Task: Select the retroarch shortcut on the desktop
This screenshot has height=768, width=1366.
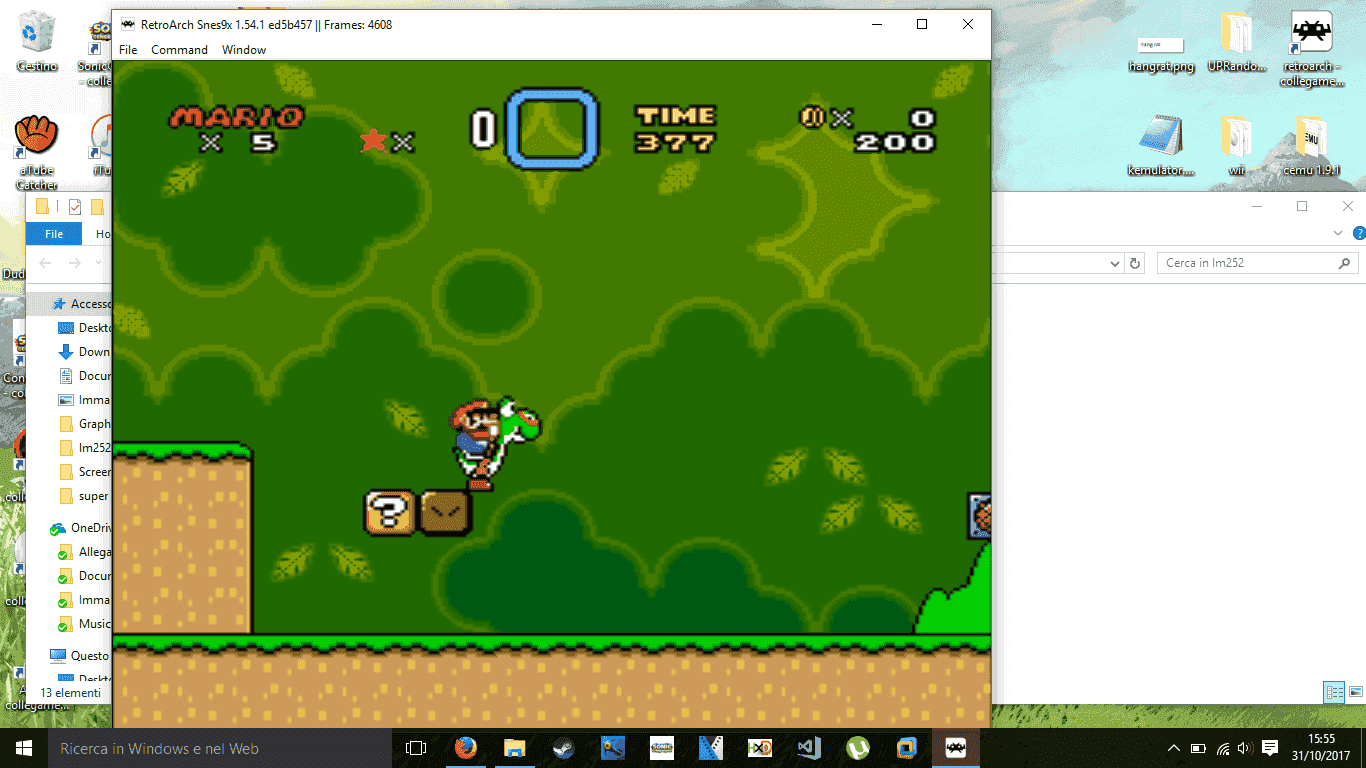Action: tap(1312, 49)
